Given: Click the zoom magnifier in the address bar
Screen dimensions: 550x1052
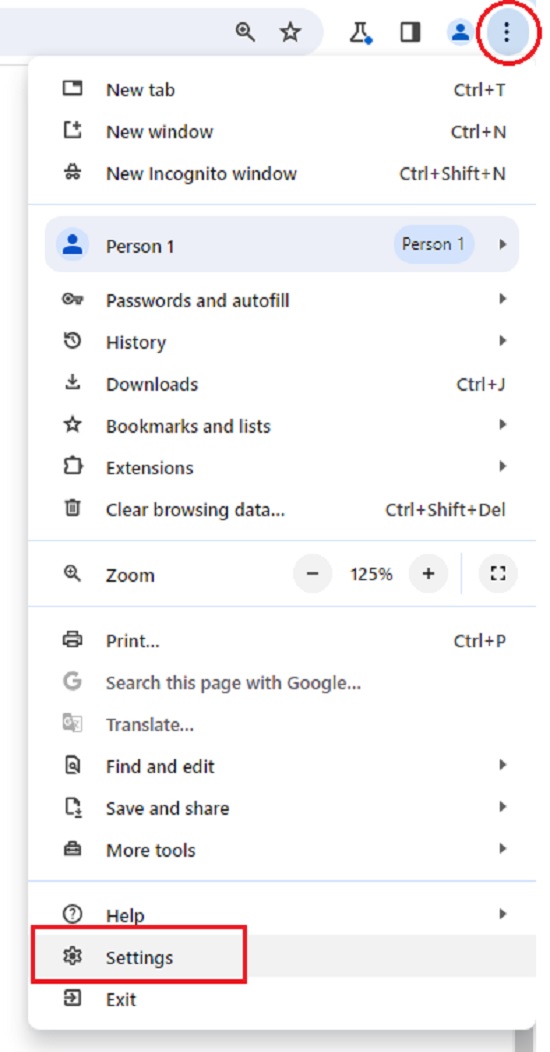Looking at the screenshot, I should point(245,32).
